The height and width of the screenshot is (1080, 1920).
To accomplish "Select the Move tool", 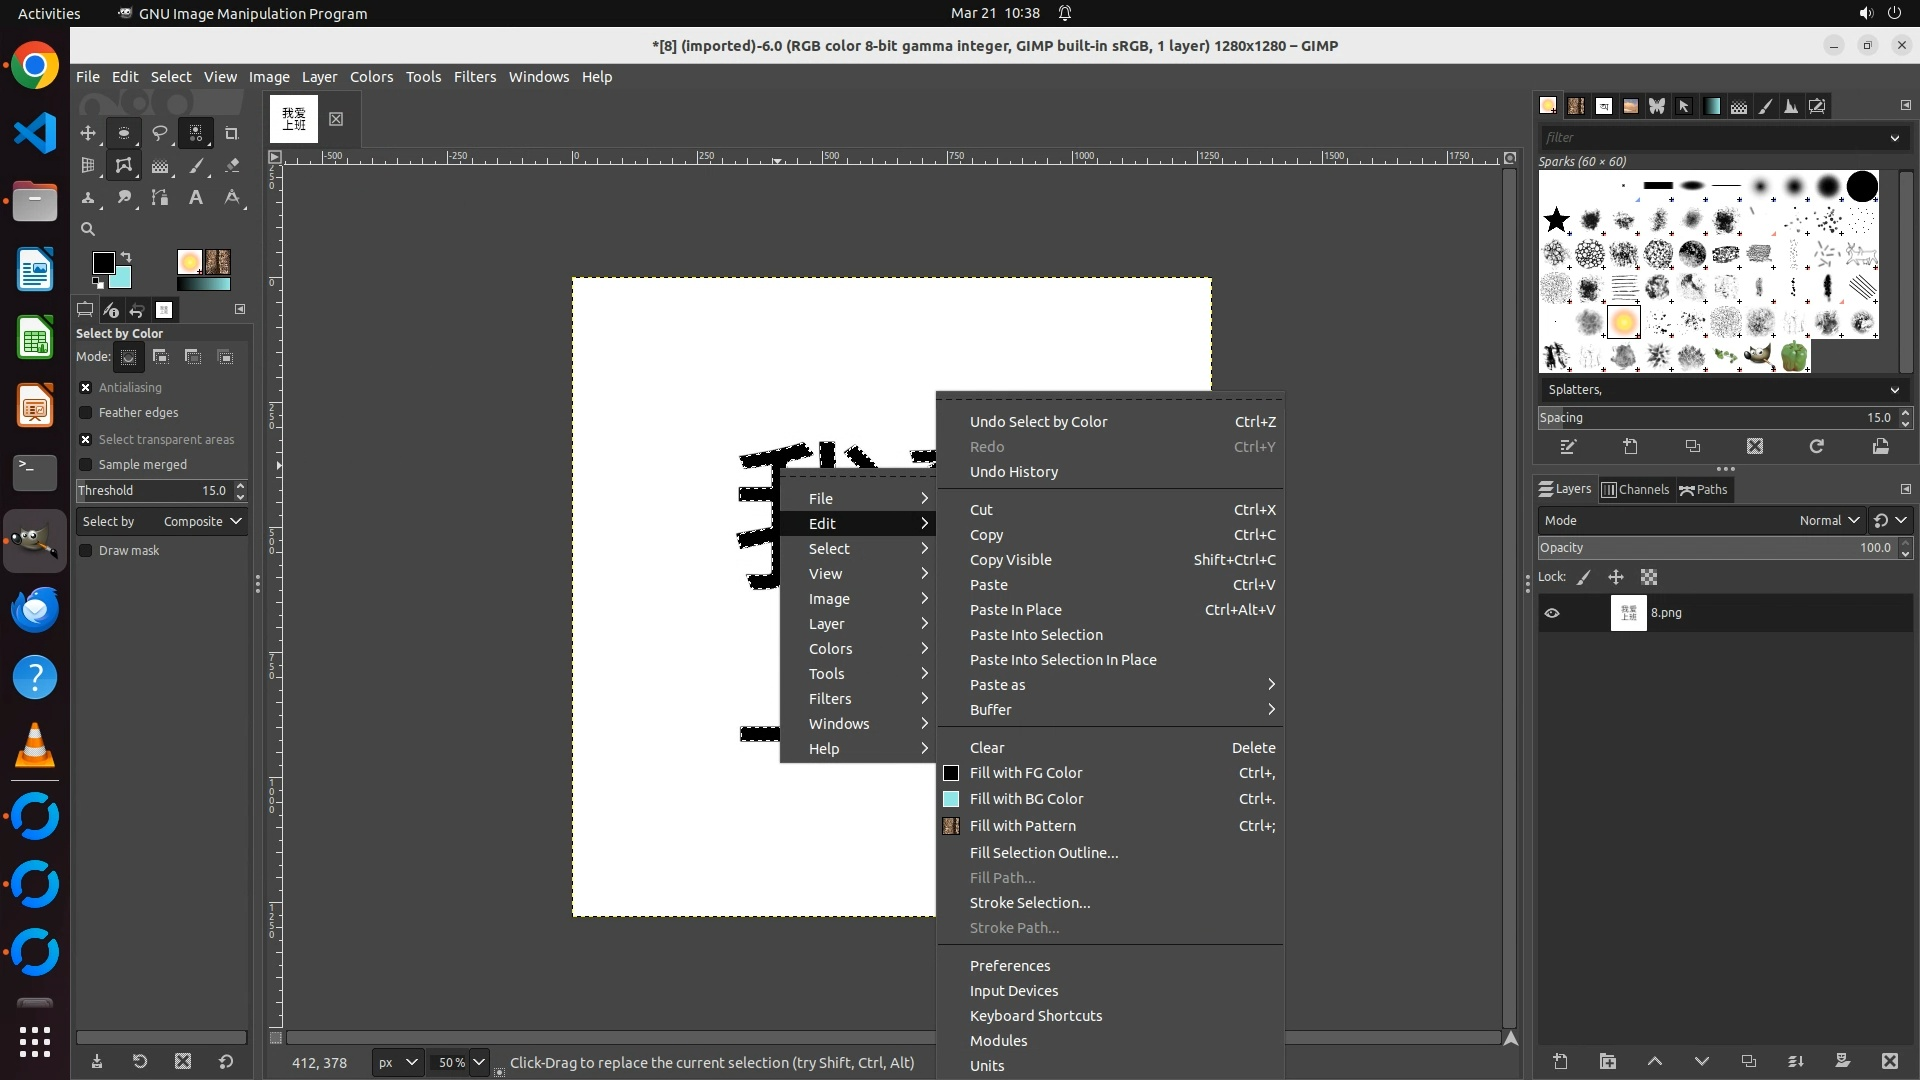I will click(x=88, y=133).
